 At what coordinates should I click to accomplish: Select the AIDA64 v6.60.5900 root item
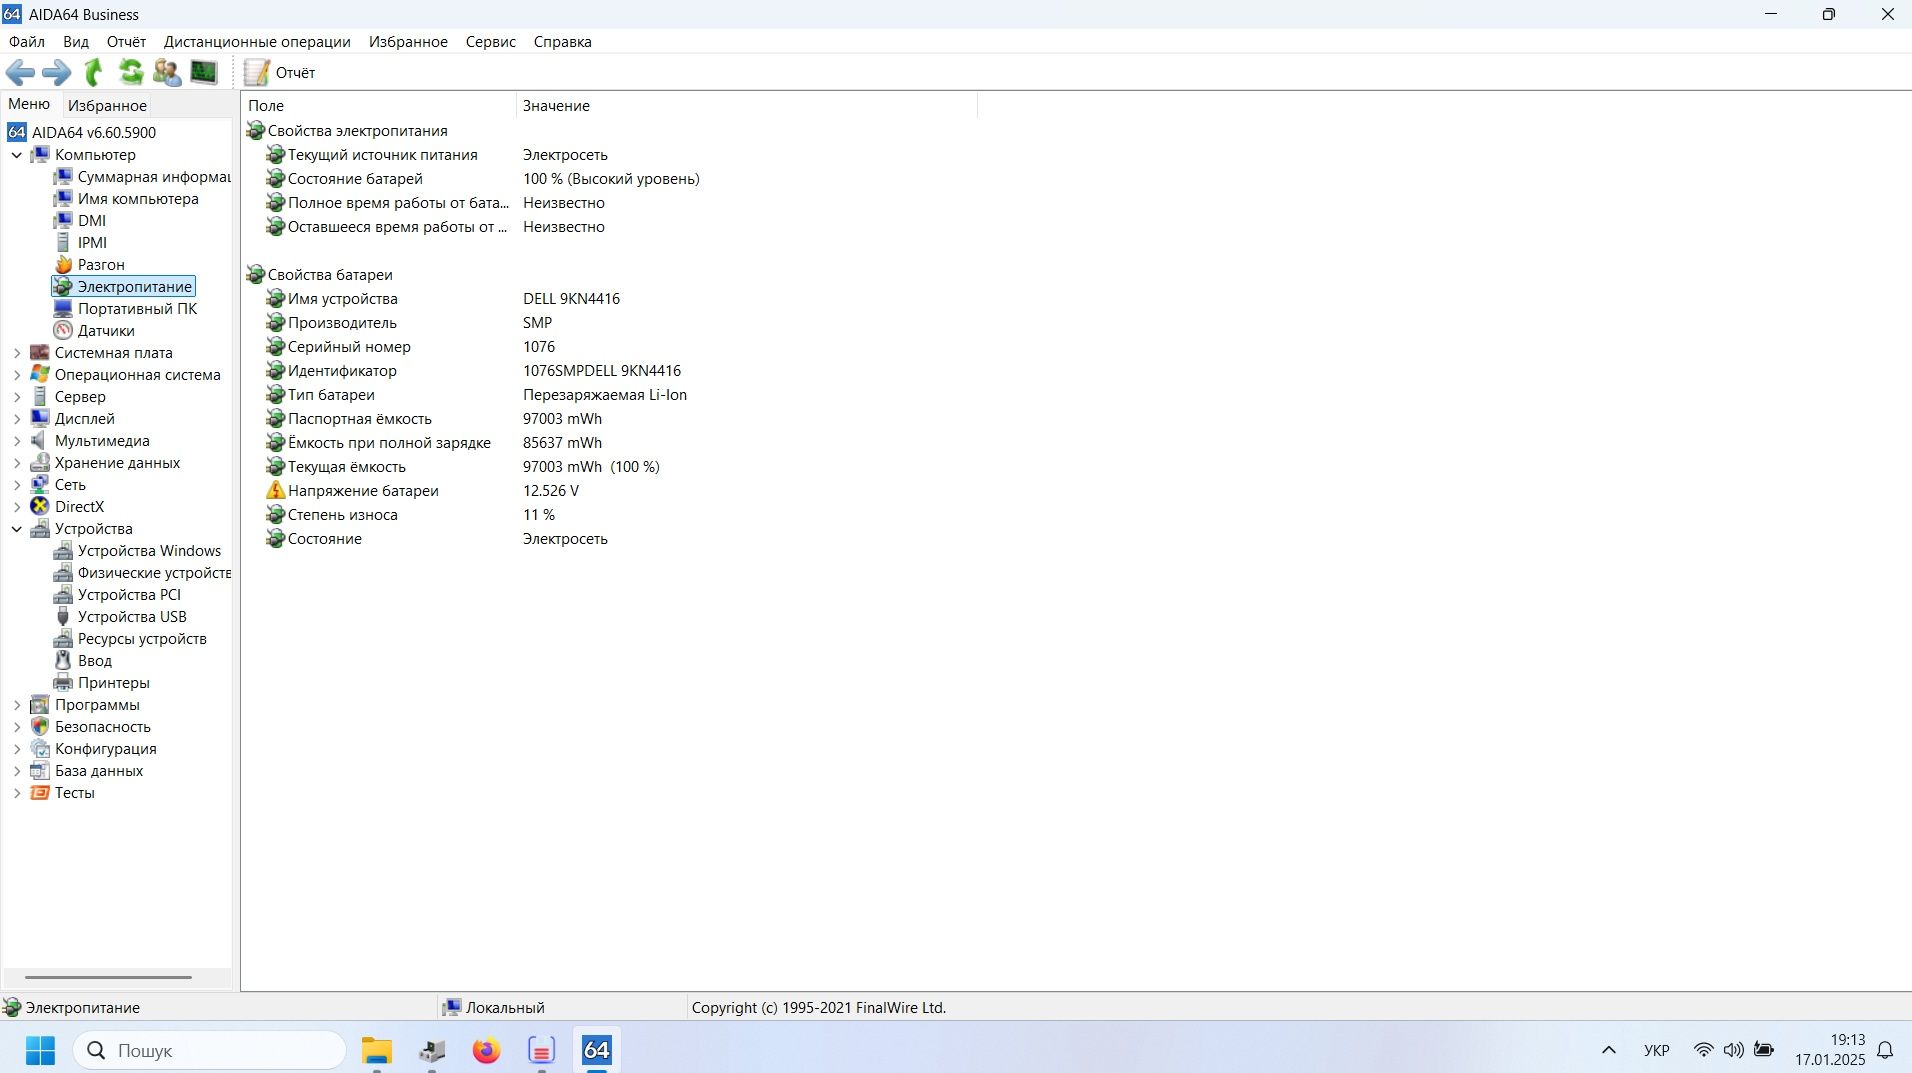point(93,132)
